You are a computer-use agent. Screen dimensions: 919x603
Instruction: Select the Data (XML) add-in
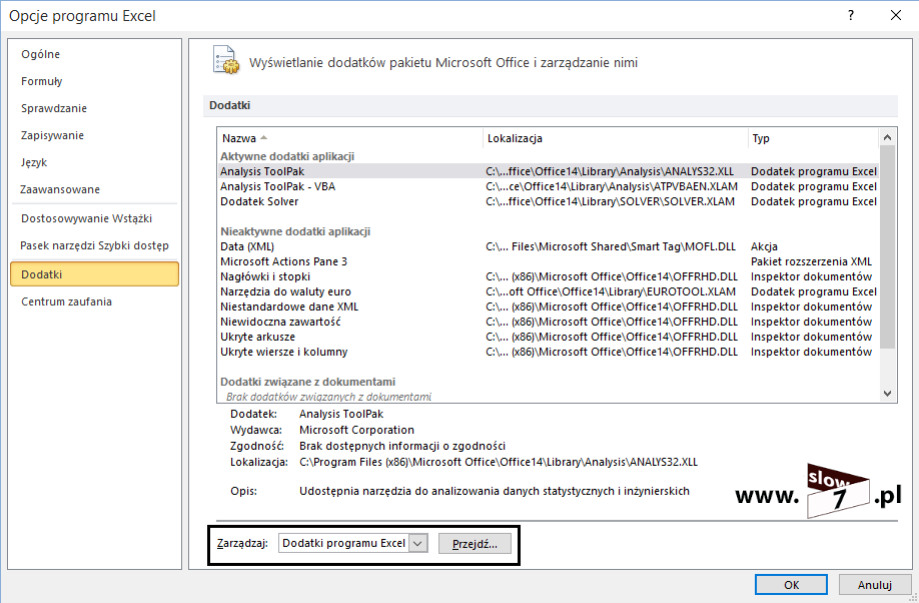[x=547, y=247]
